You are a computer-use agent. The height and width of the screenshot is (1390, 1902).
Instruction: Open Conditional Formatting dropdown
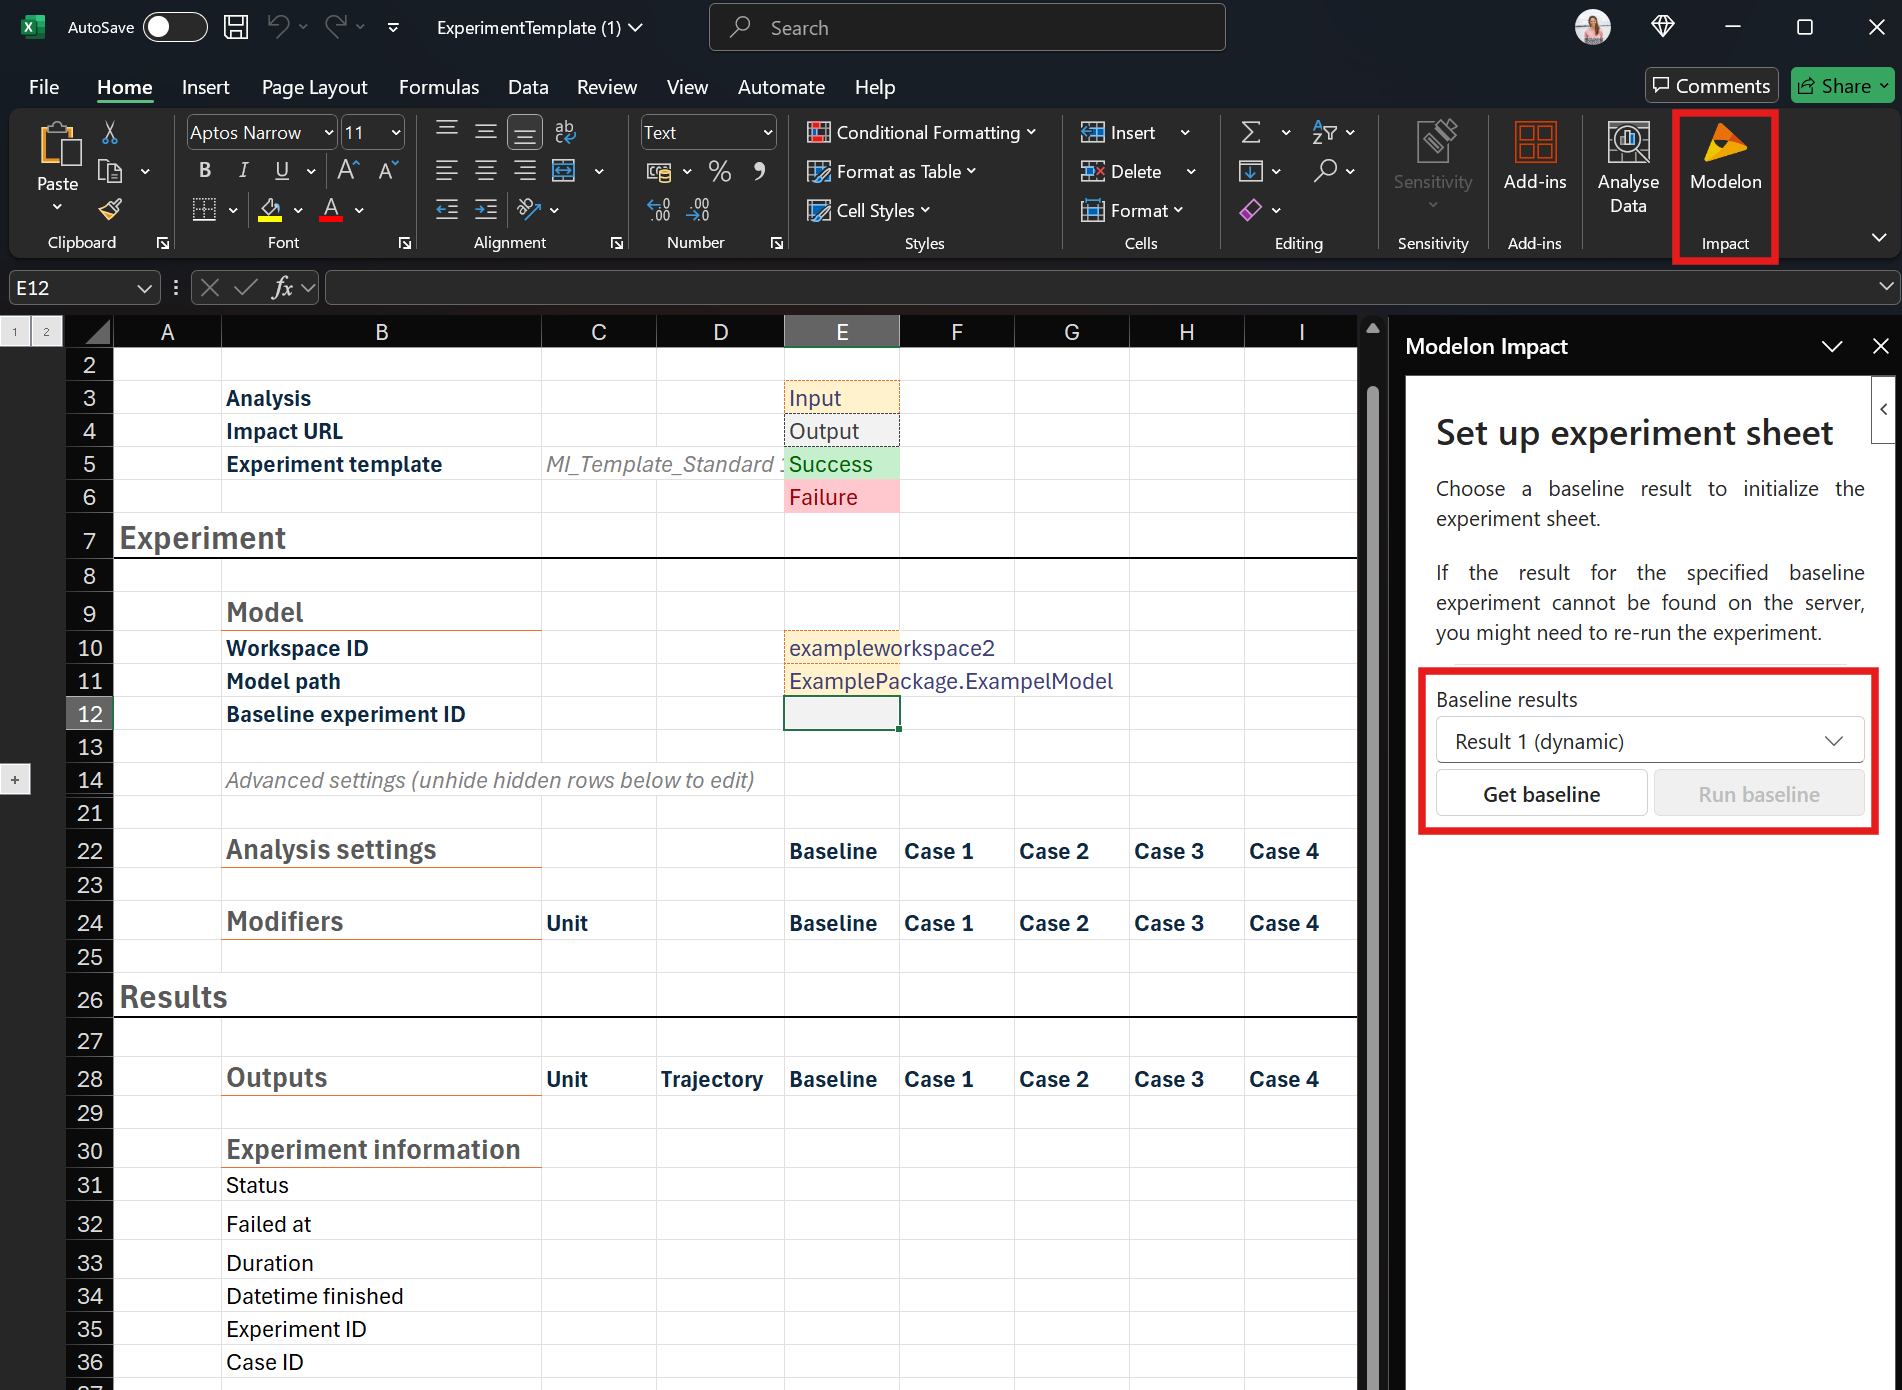click(922, 132)
